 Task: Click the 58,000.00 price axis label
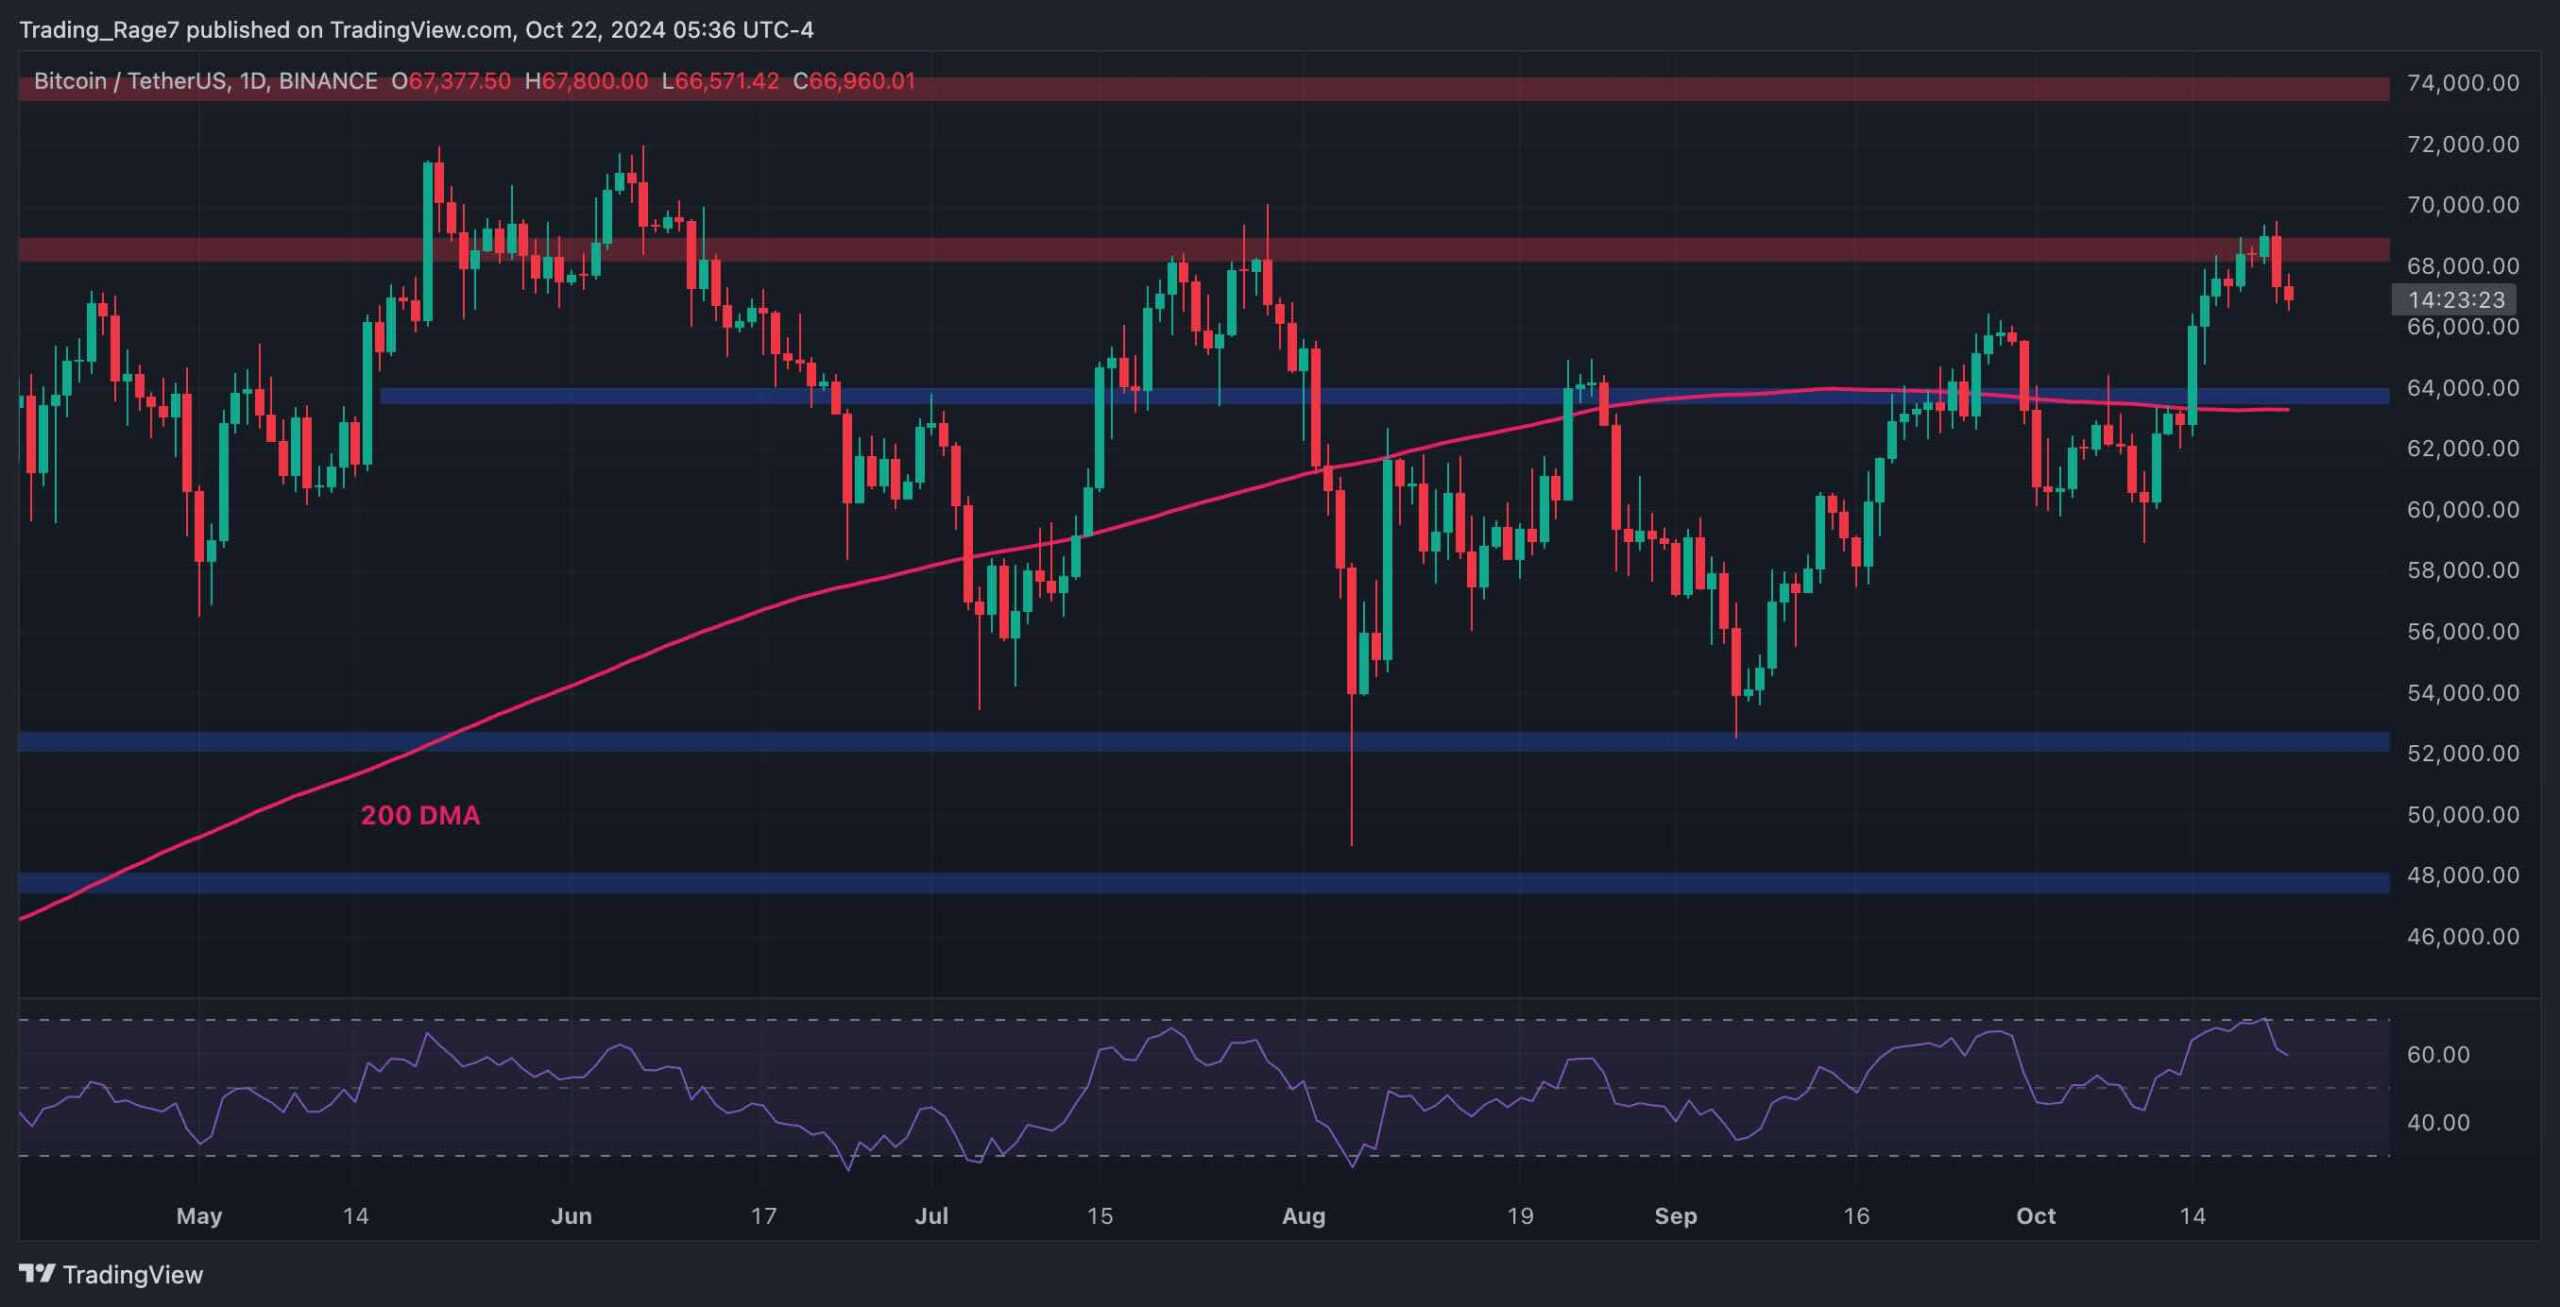[x=2463, y=571]
